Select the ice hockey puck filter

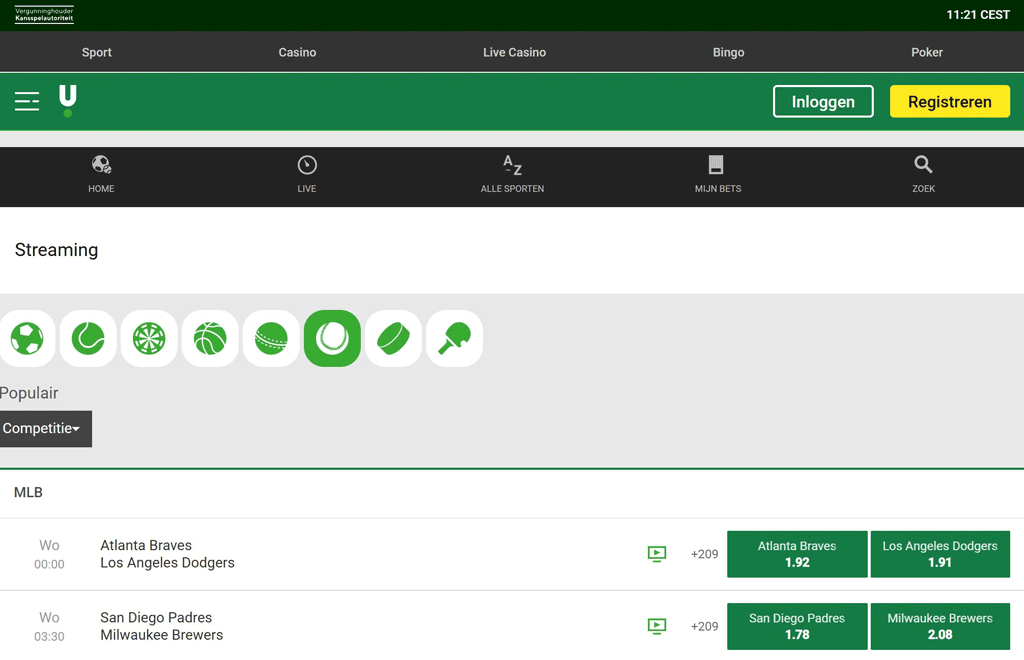coord(393,338)
